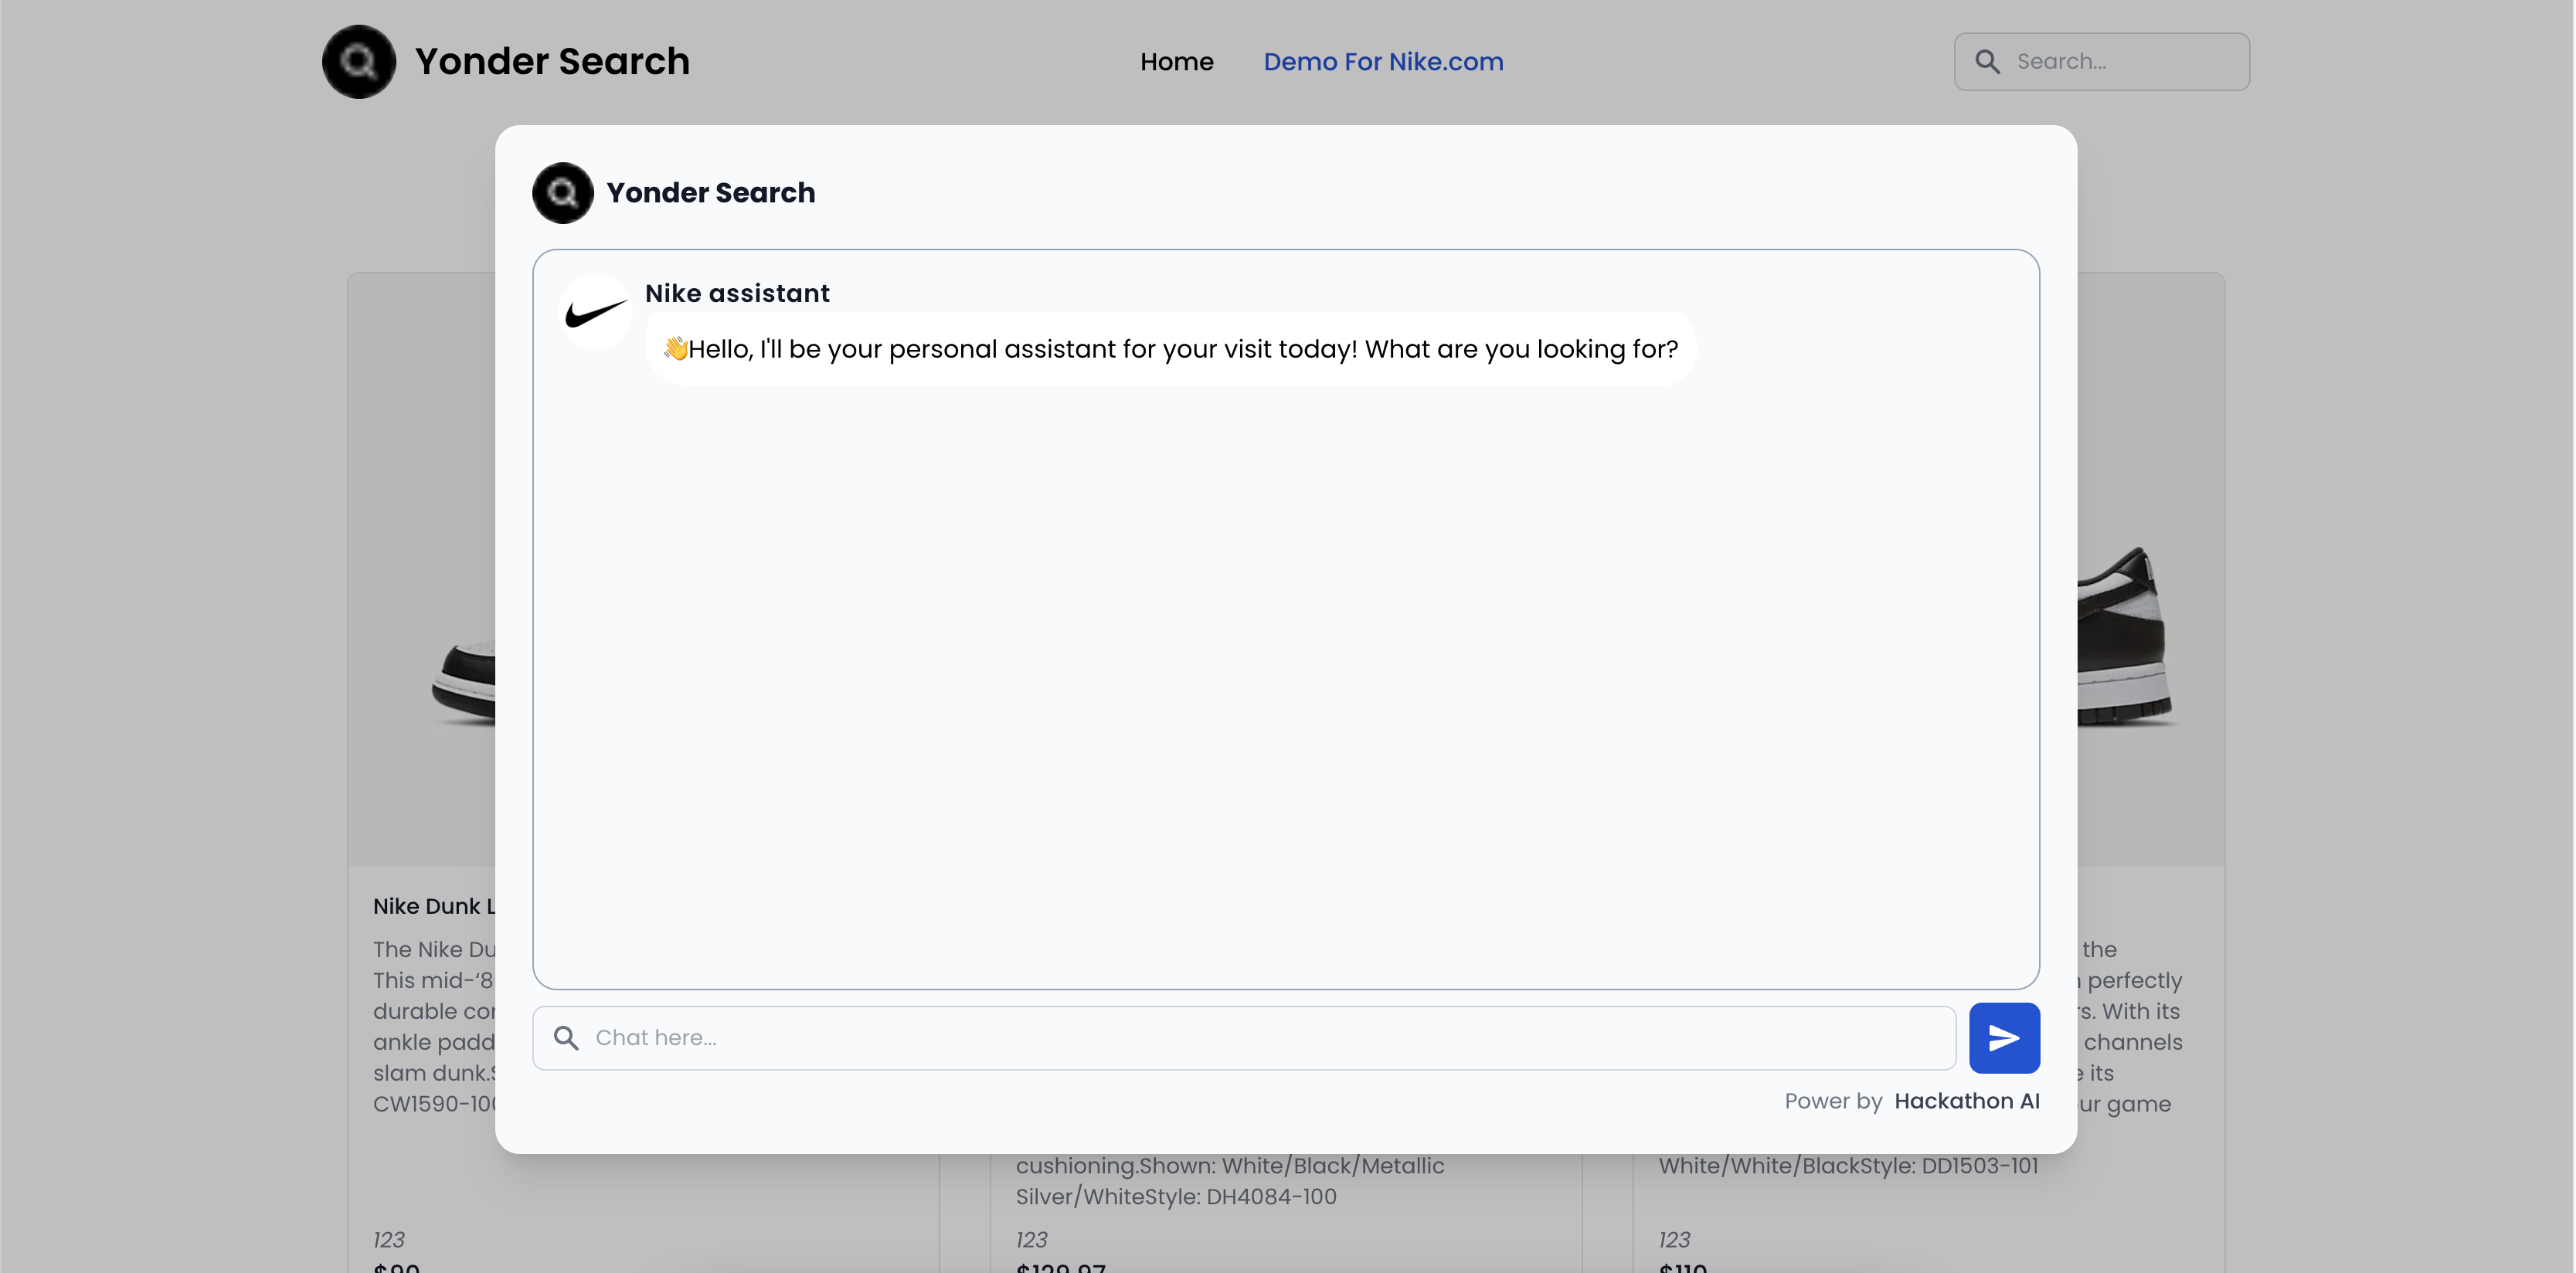Open the Home menu item
The image size is (2576, 1273).
(x=1176, y=62)
